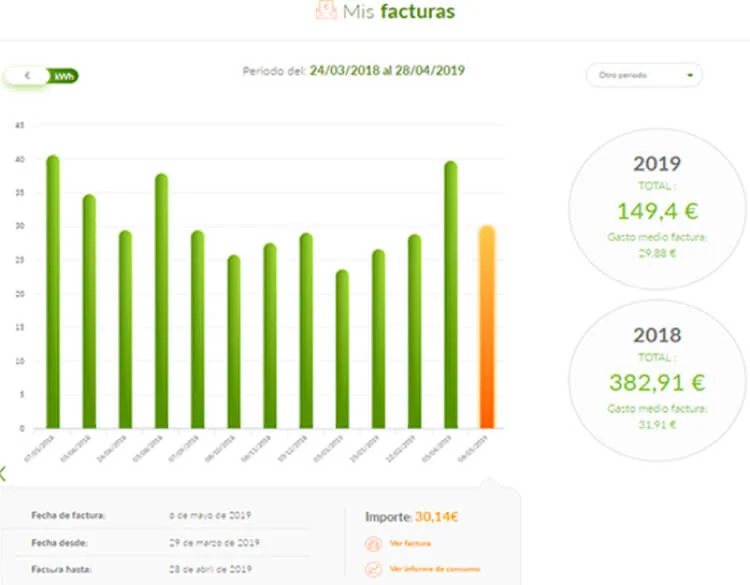Select the orange highlighted bar
750x585 pixels.
pyautogui.click(x=486, y=327)
